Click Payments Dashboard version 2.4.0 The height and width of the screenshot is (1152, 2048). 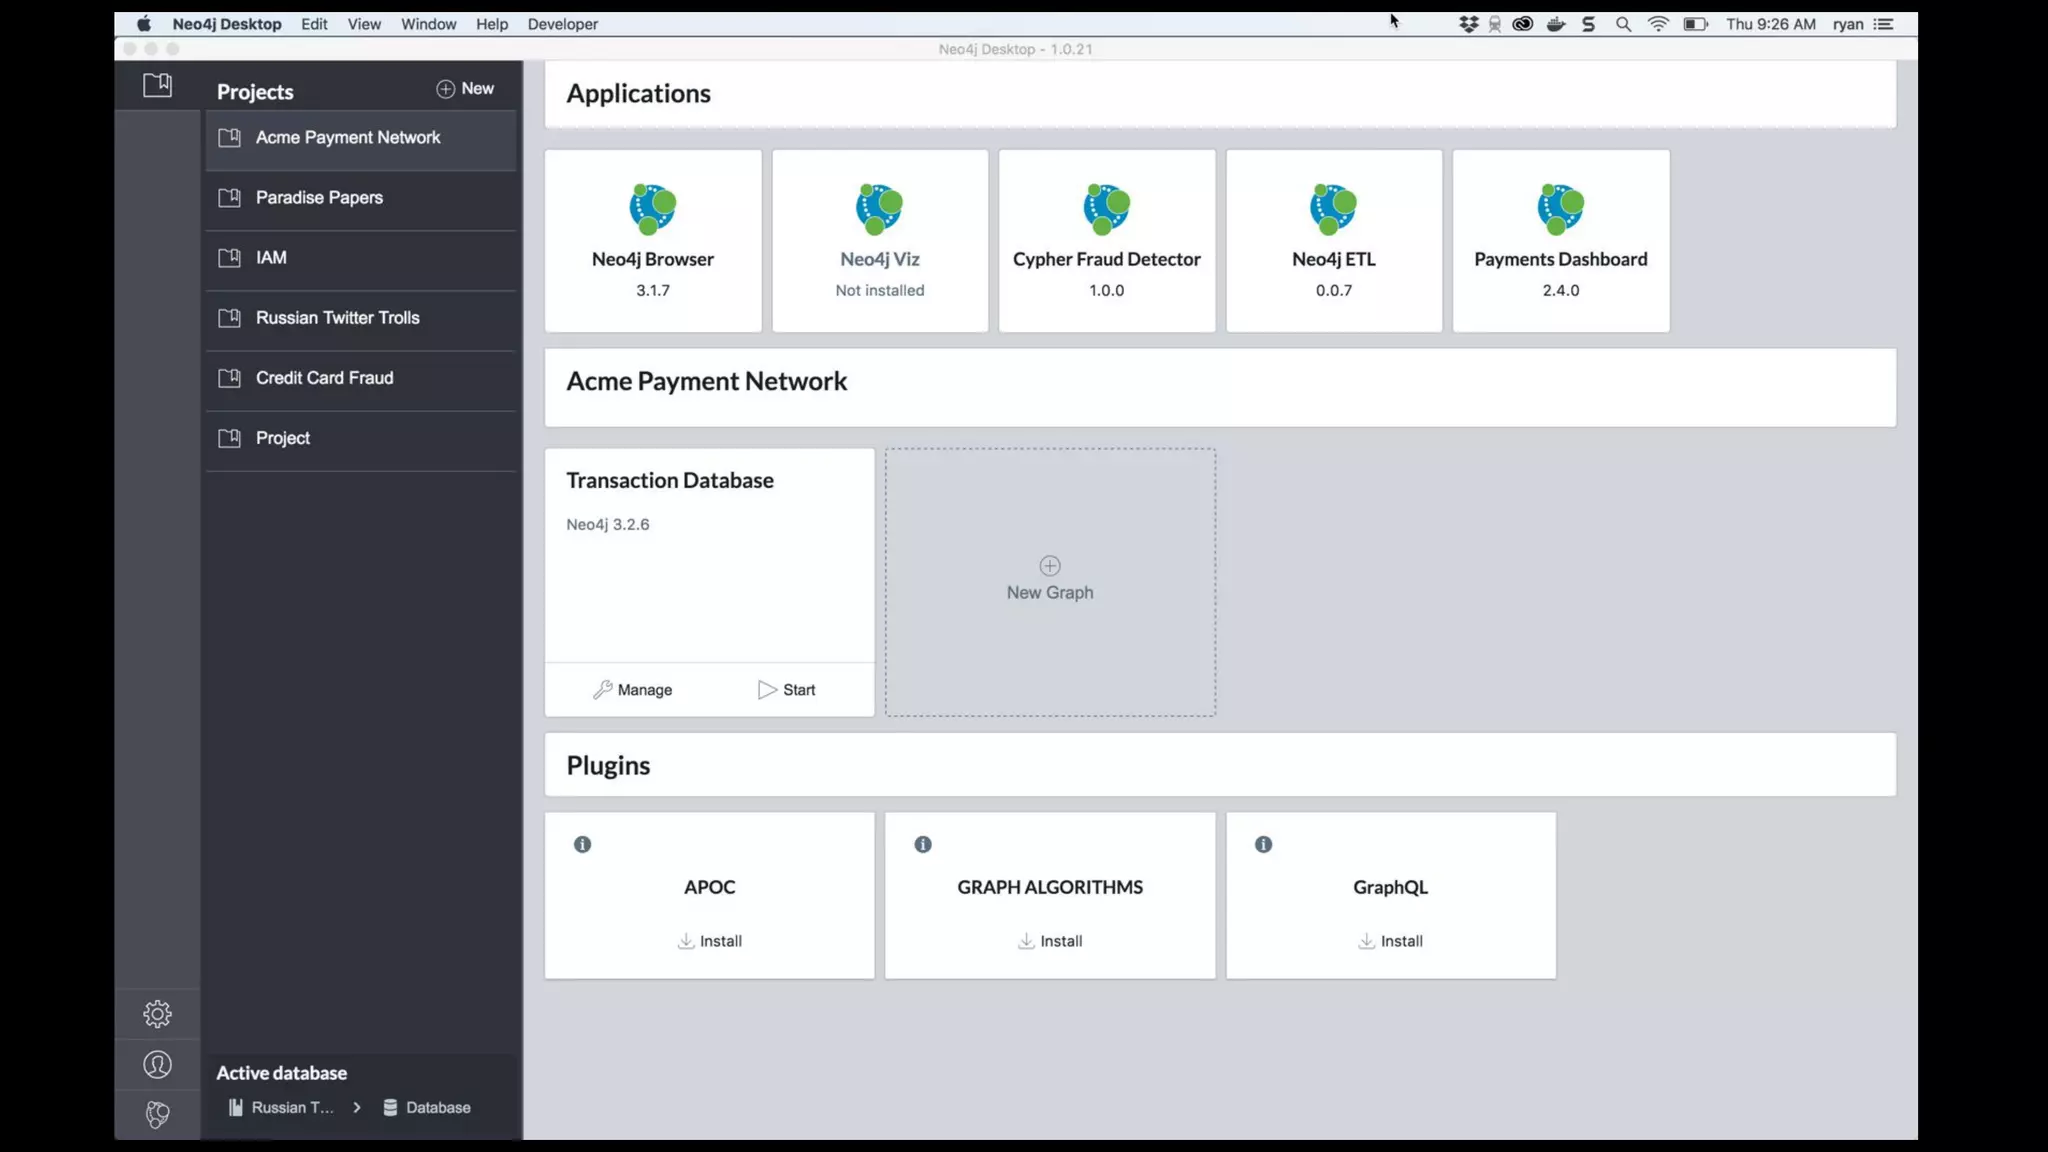1561,290
